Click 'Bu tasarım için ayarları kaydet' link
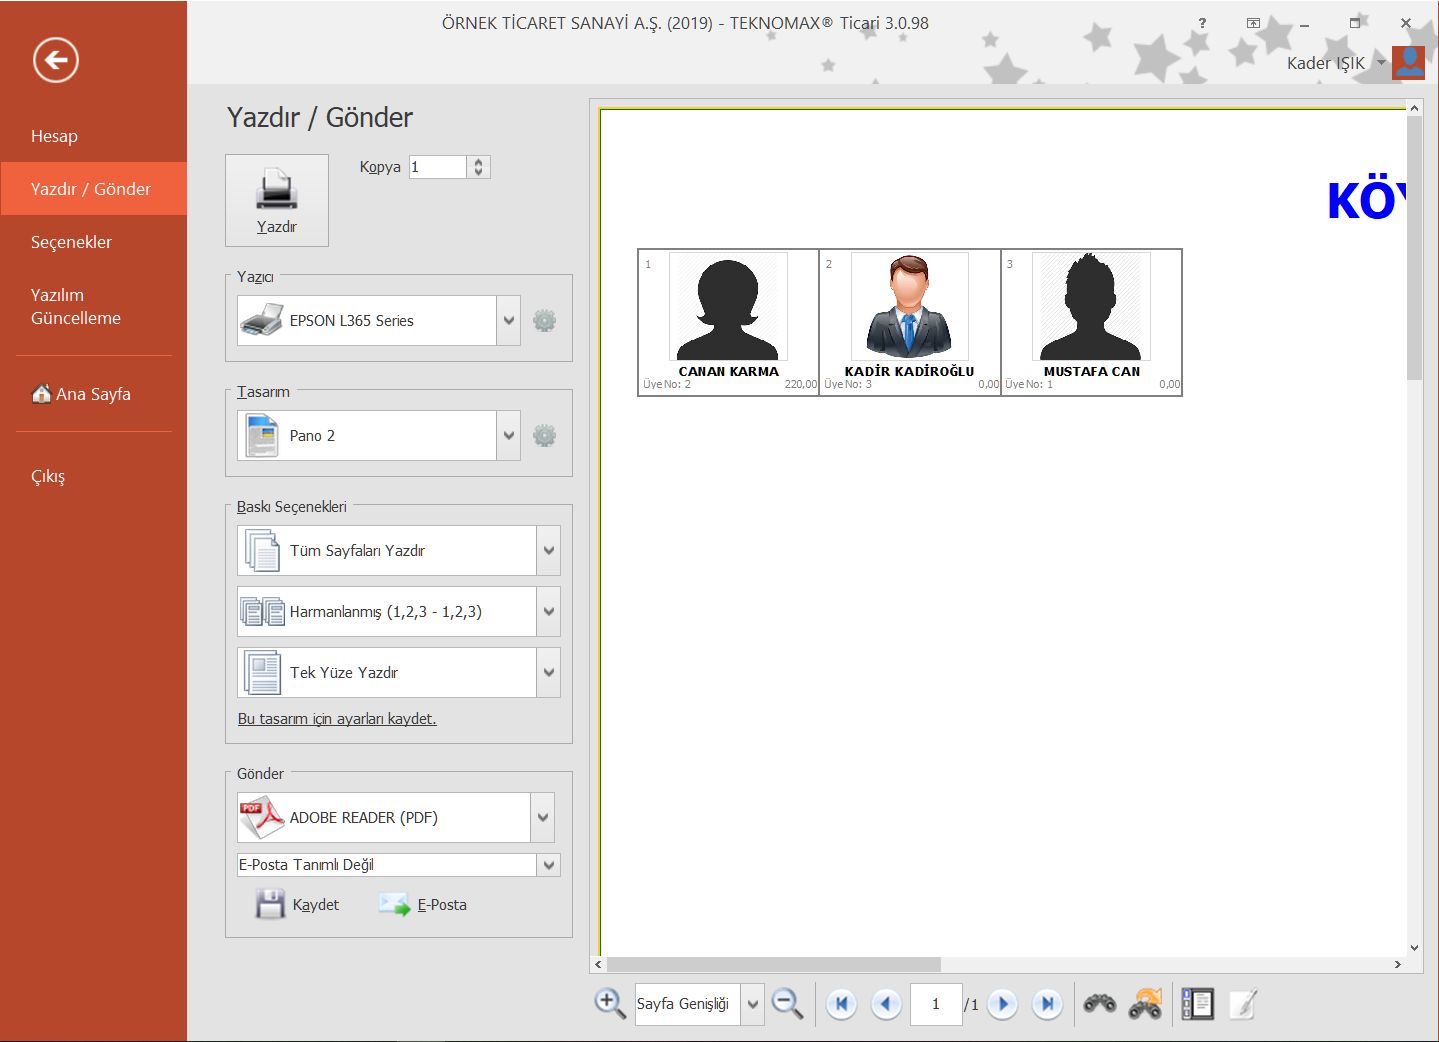Viewport: 1439px width, 1042px height. (337, 719)
